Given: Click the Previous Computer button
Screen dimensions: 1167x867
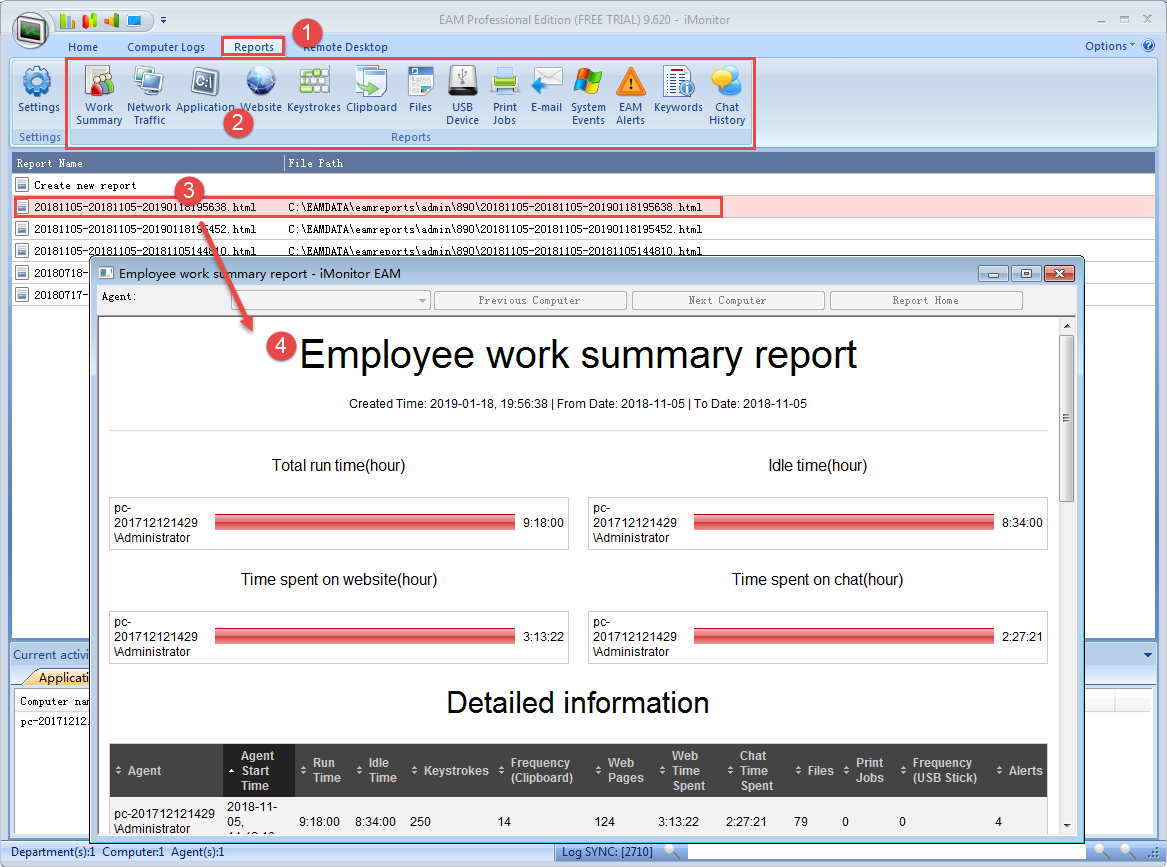Looking at the screenshot, I should click(530, 301).
